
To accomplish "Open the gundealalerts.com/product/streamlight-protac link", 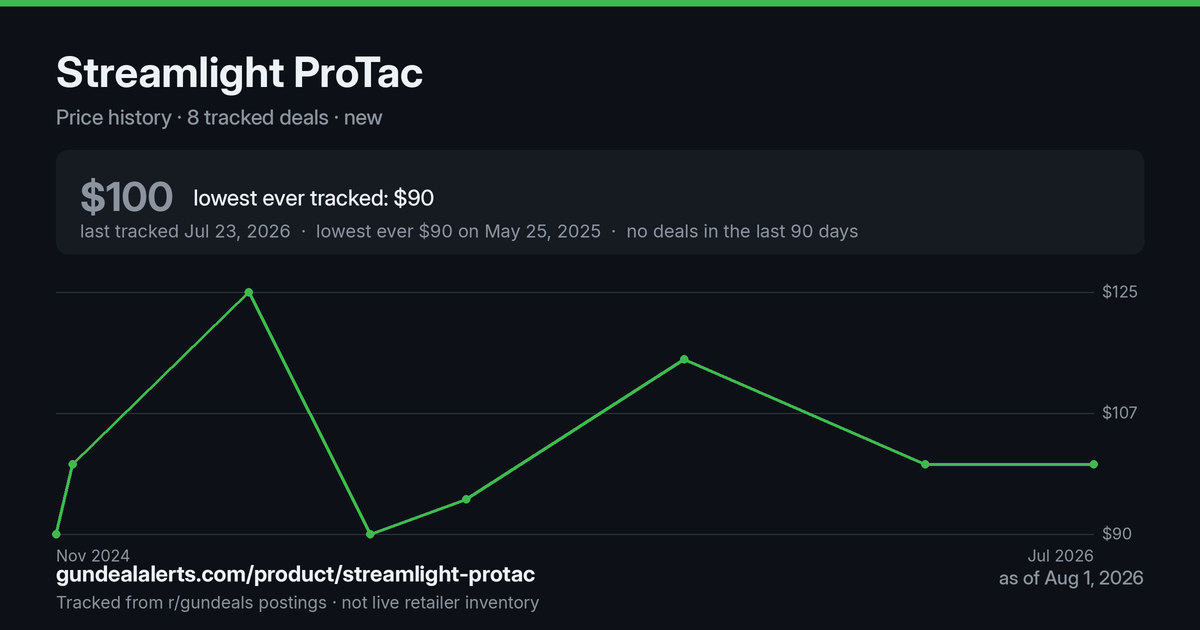I will (x=295, y=575).
